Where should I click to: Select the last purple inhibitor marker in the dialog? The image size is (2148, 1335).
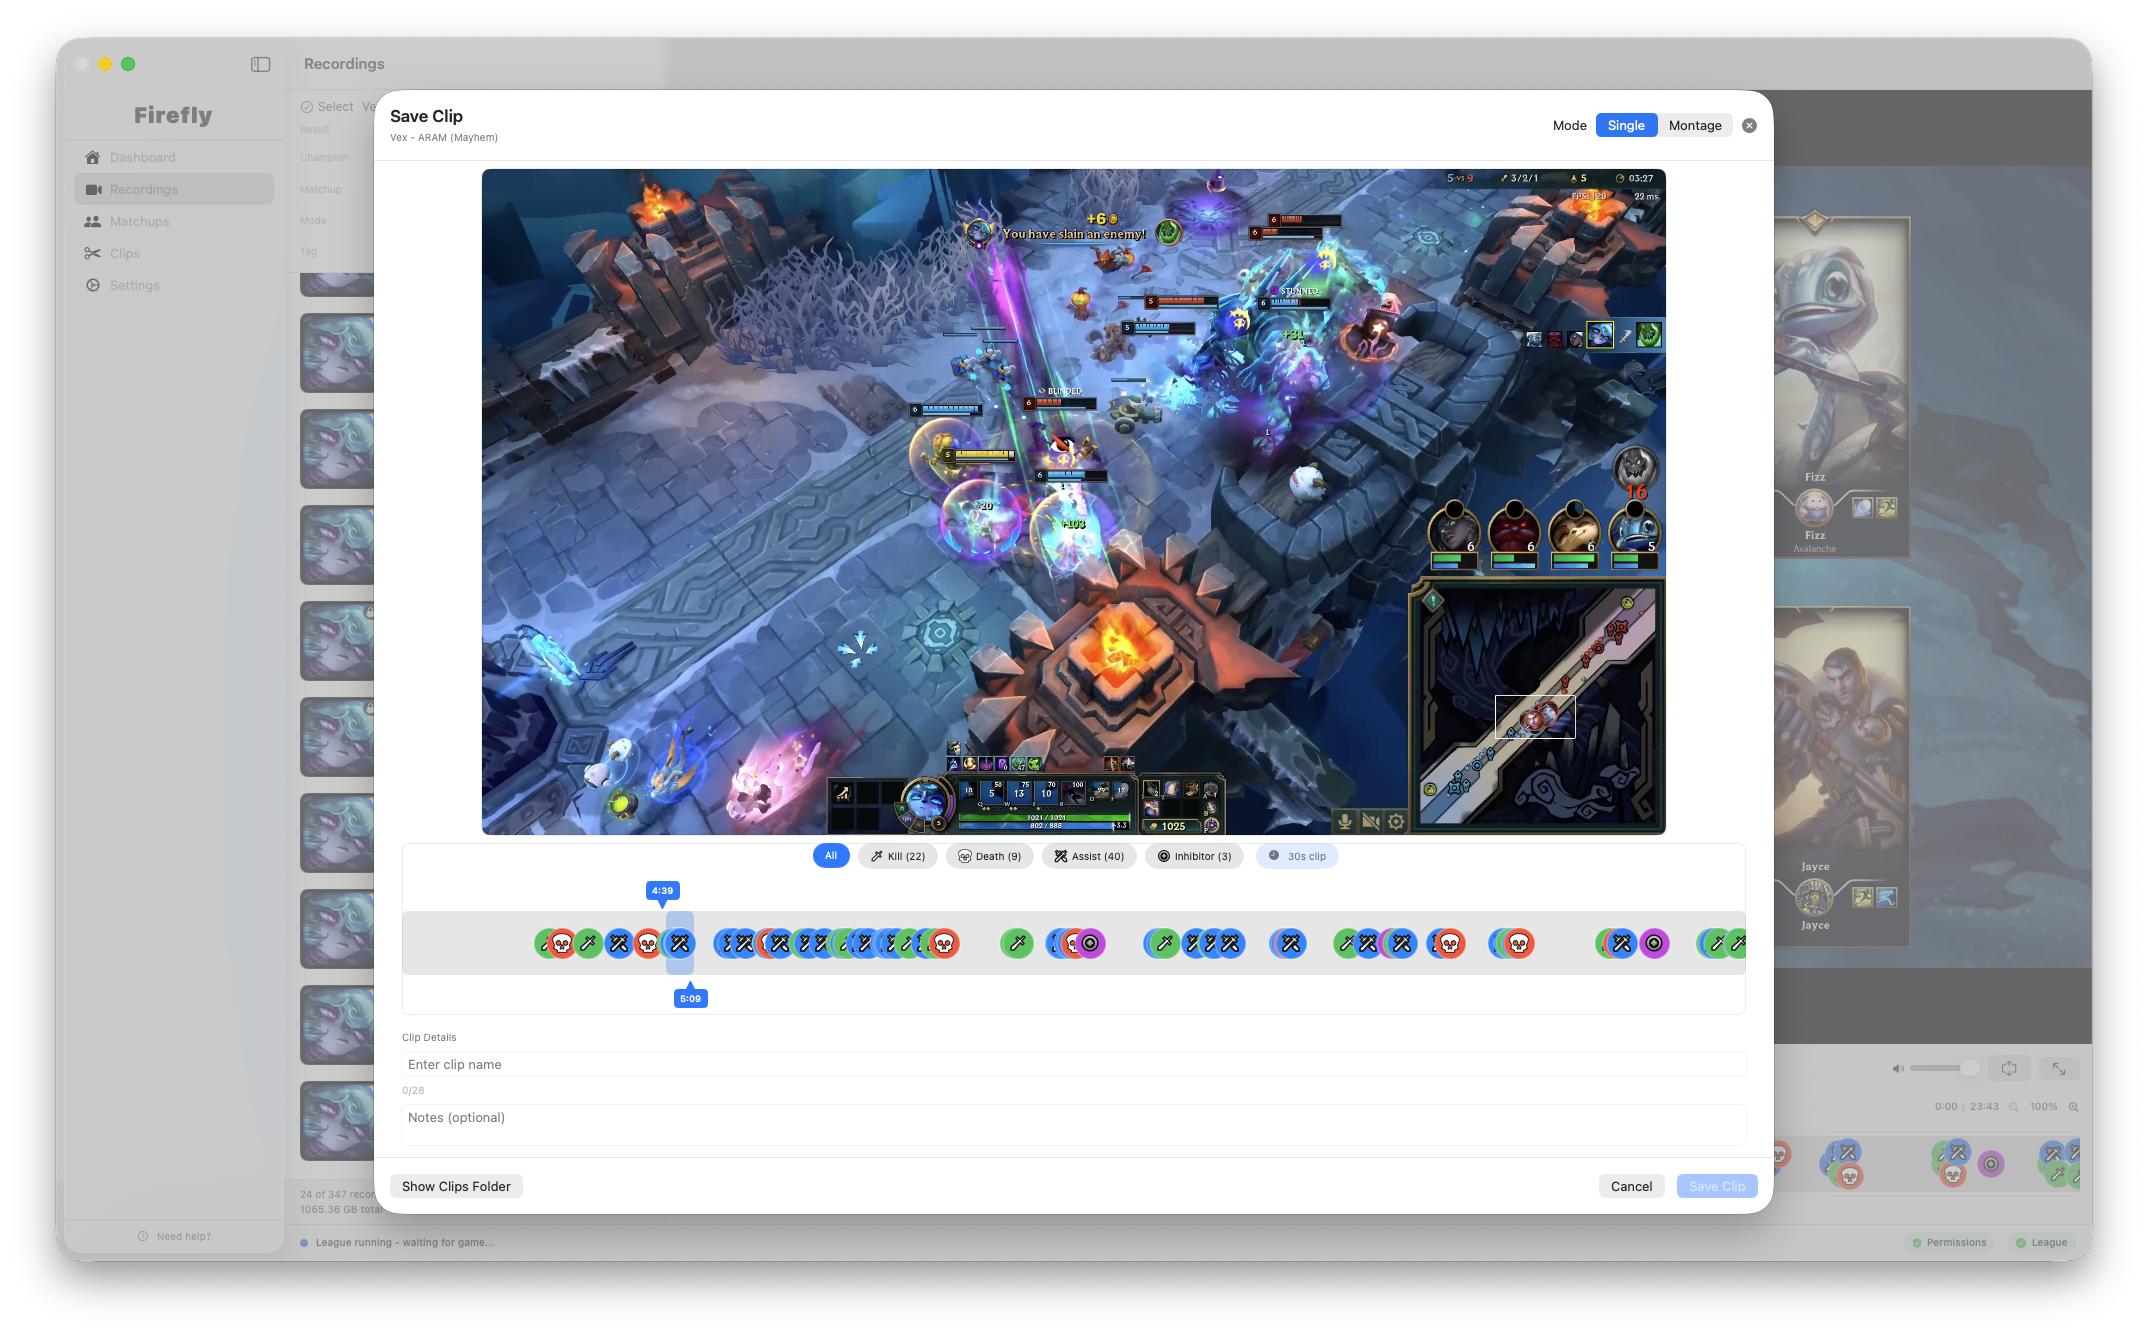tap(1654, 943)
